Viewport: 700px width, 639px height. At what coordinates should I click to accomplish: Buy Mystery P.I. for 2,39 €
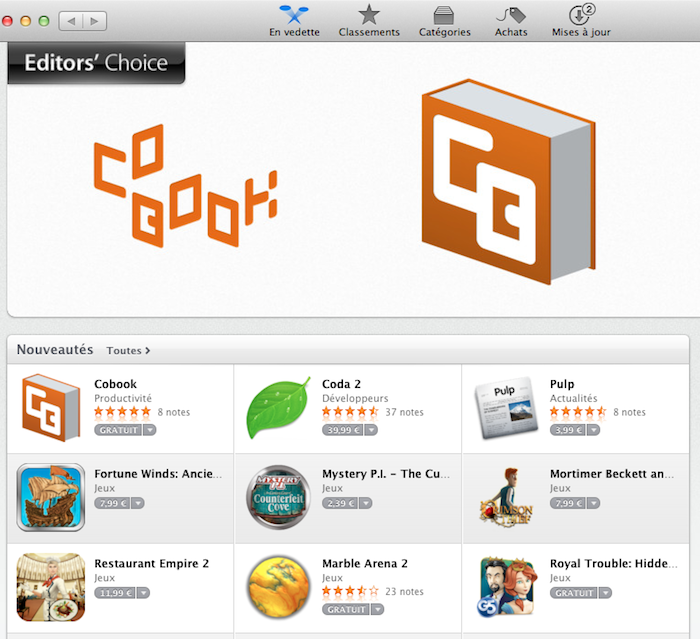coord(340,503)
